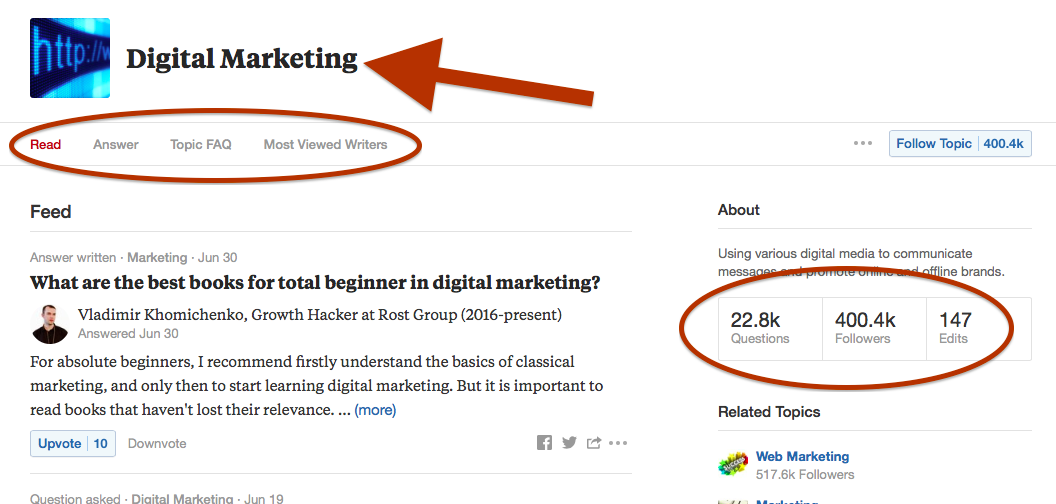The height and width of the screenshot is (504, 1056).
Task: Switch to the Answer tab
Action: (x=116, y=144)
